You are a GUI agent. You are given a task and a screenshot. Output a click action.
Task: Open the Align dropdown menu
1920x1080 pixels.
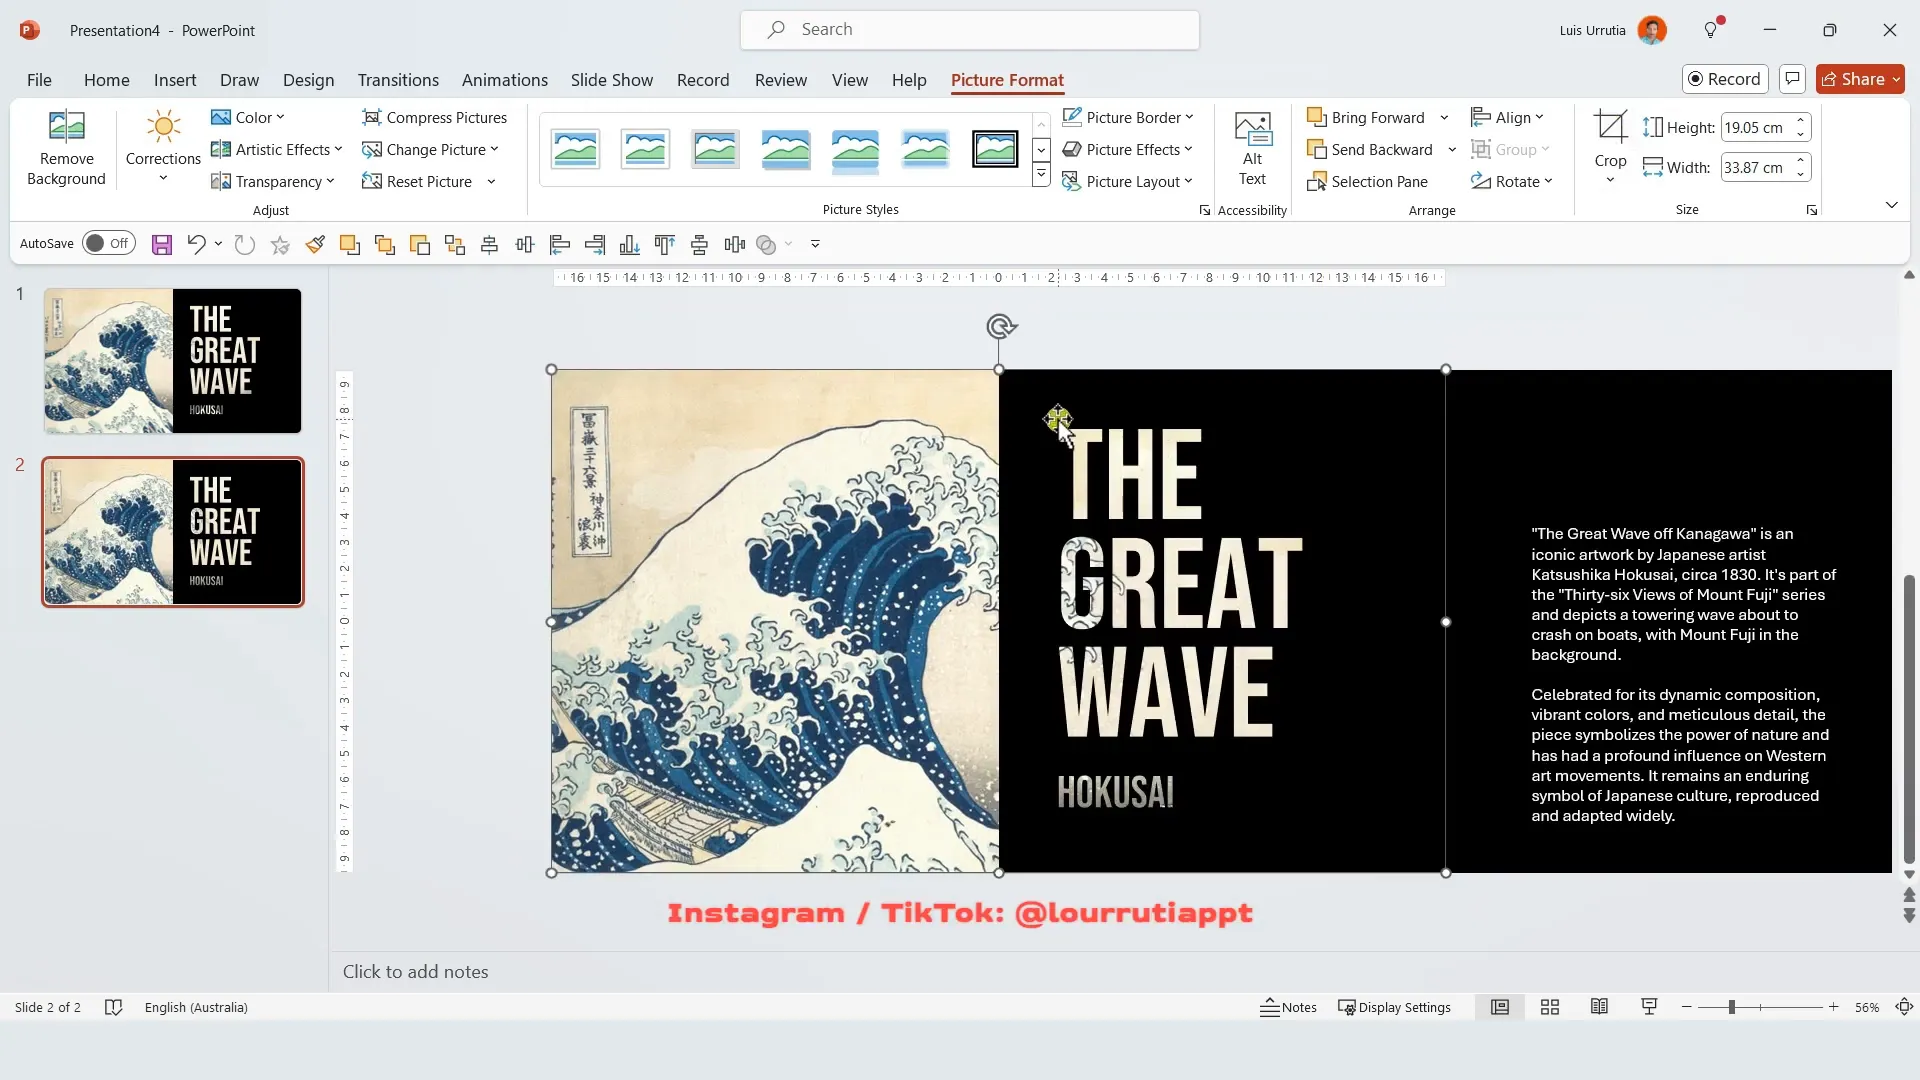pyautogui.click(x=1508, y=117)
